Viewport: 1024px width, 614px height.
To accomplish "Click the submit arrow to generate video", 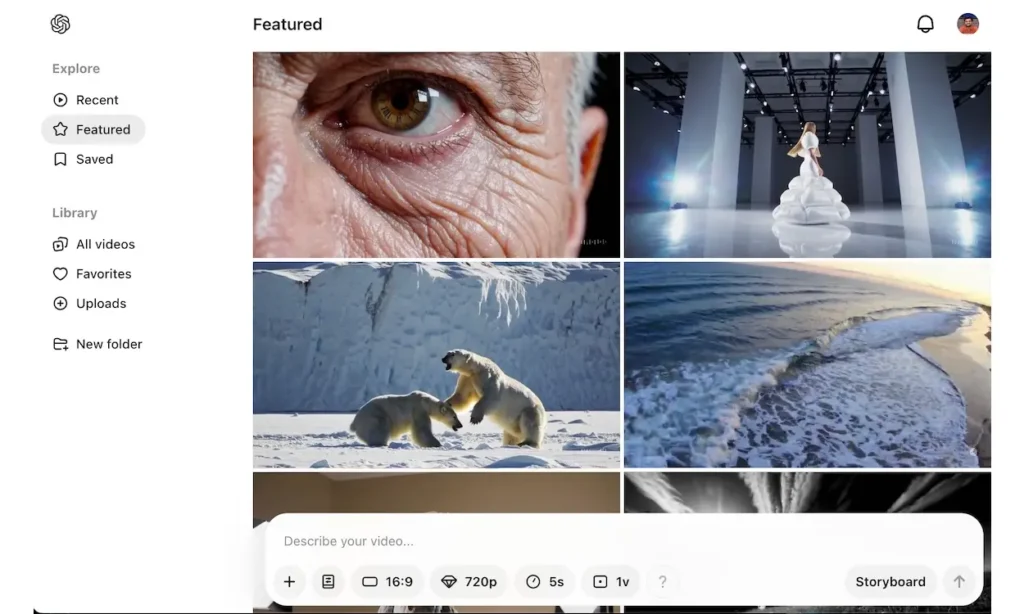I will click(959, 581).
